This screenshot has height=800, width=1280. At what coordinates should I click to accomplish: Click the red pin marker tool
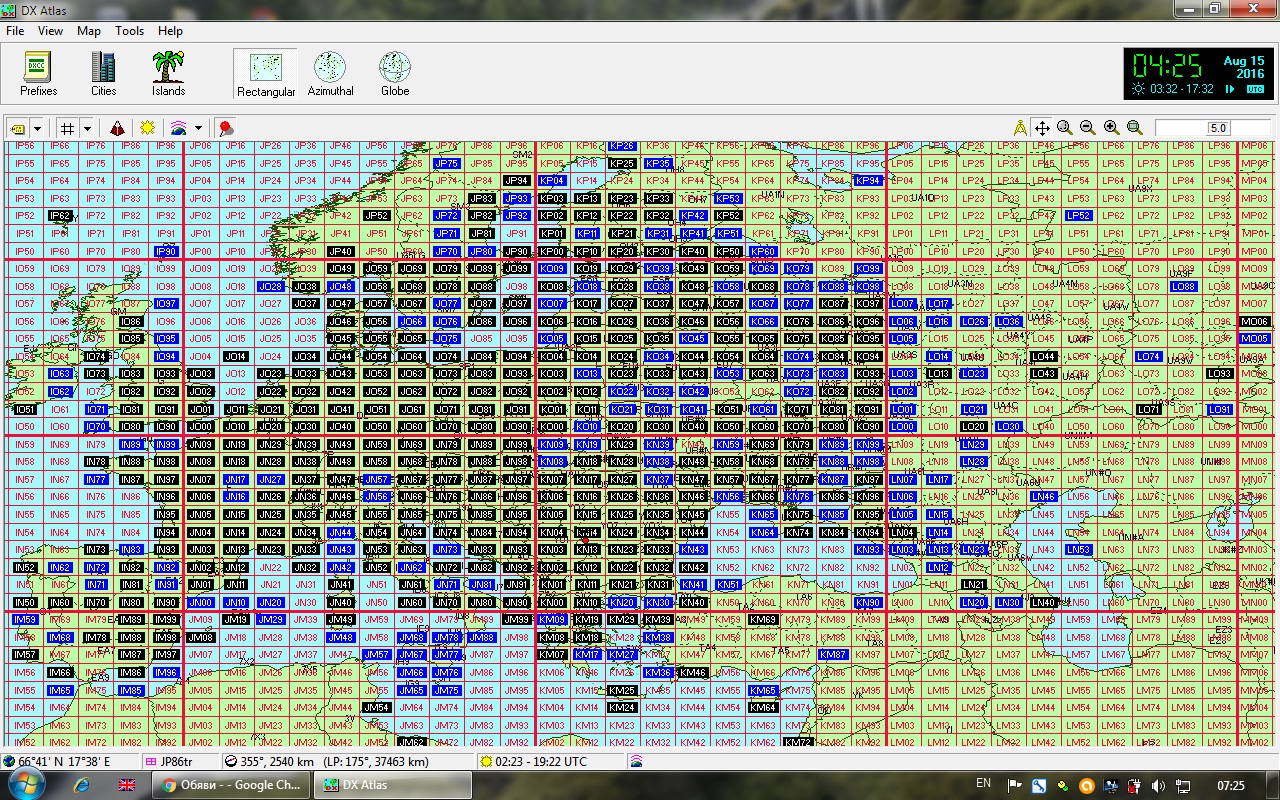tap(225, 128)
